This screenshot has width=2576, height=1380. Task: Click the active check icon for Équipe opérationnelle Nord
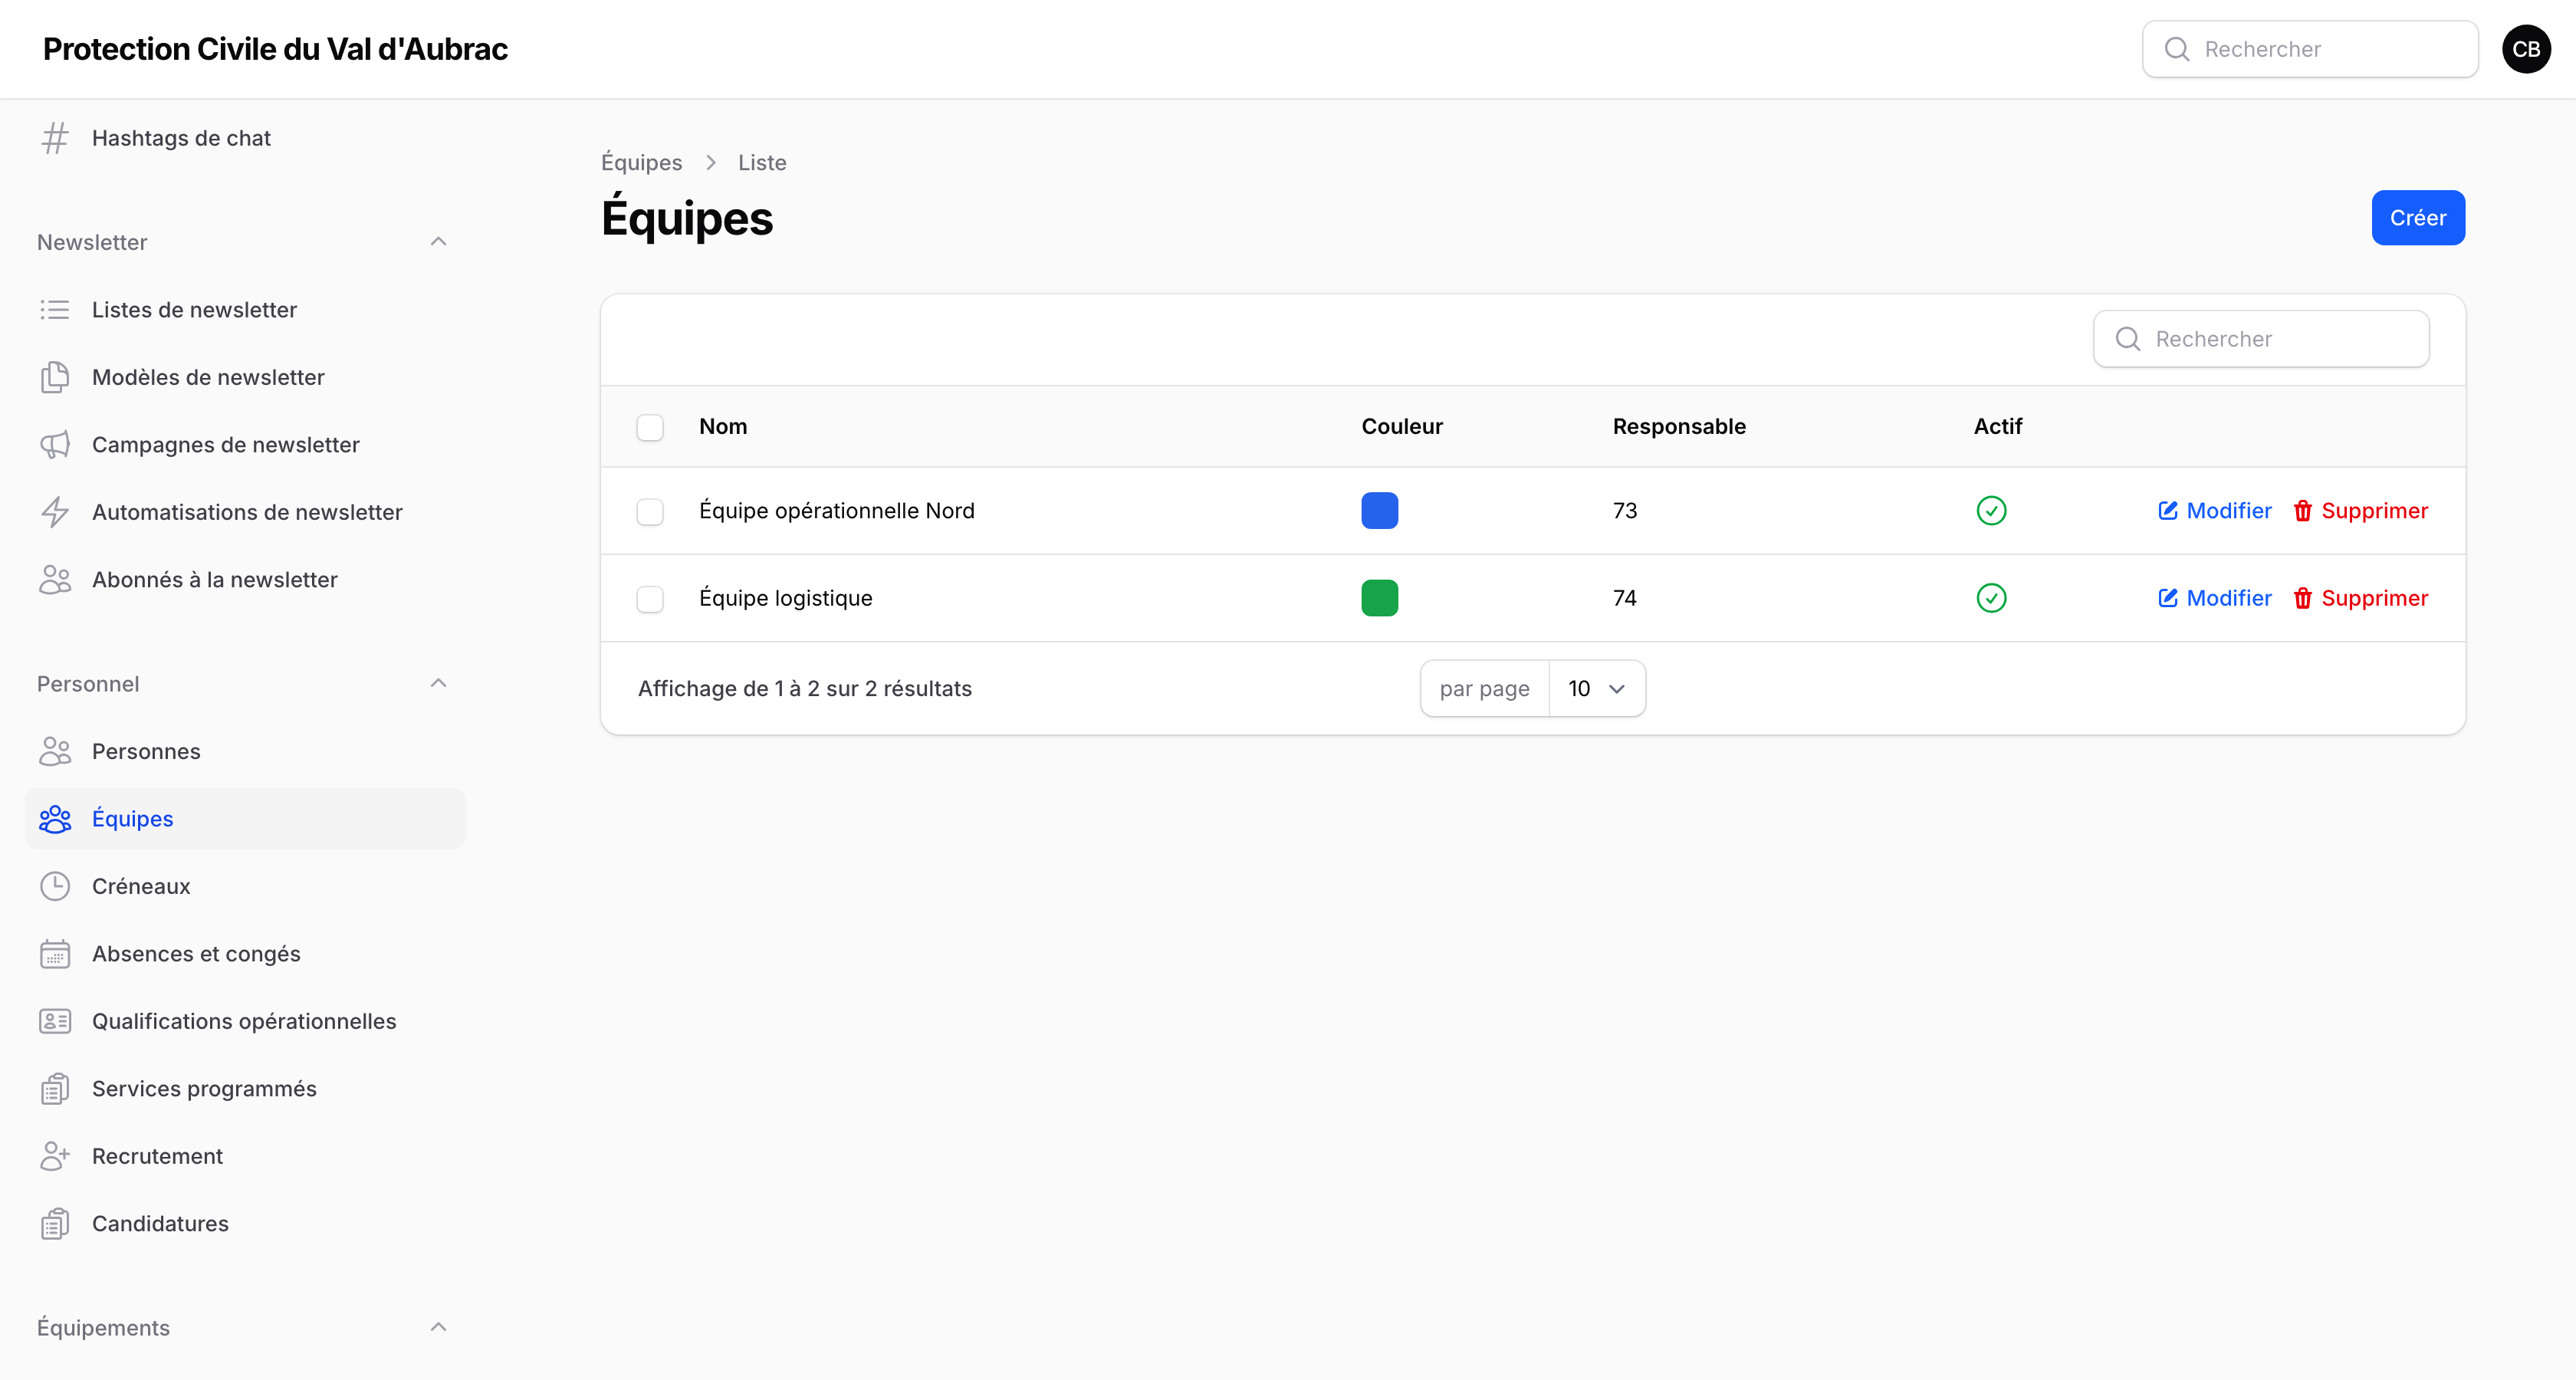pos(1991,511)
